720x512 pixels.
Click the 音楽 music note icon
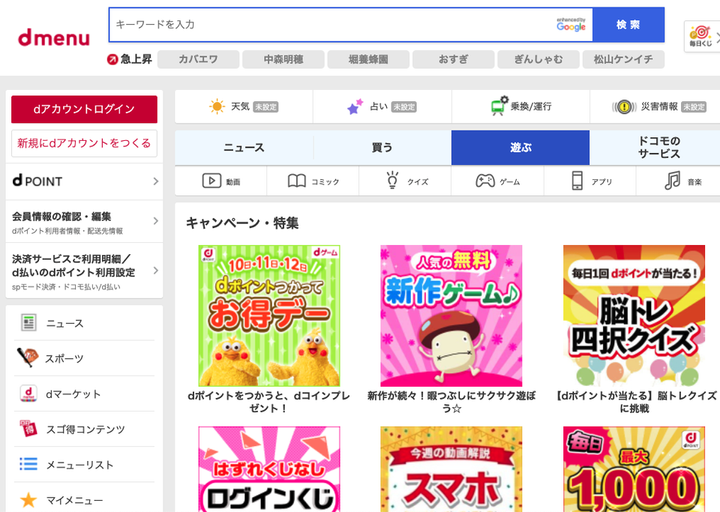tap(673, 180)
